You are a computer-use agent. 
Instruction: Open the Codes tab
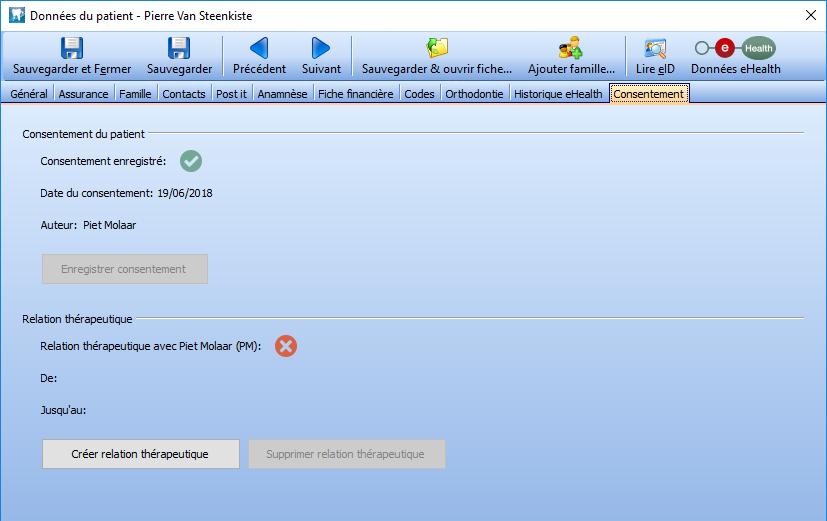(x=419, y=94)
